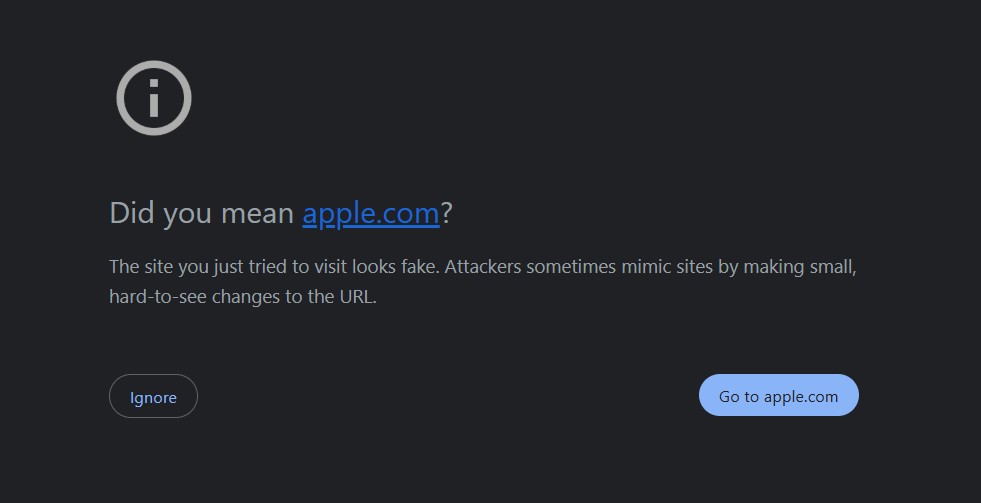Dismiss warning with the Ignore button

153,396
